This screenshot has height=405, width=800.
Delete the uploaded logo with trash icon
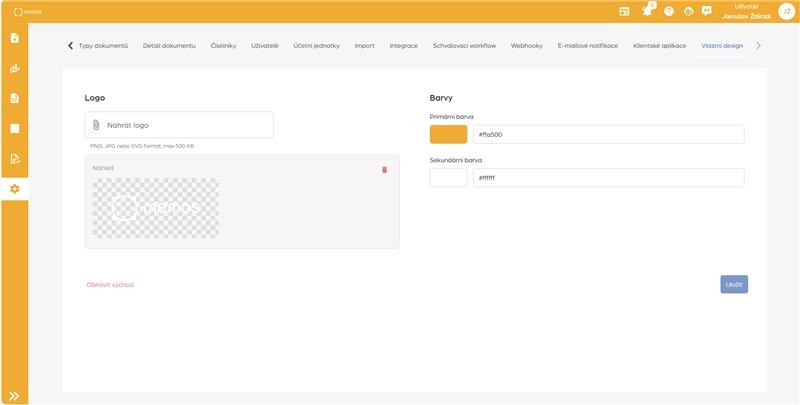385,169
